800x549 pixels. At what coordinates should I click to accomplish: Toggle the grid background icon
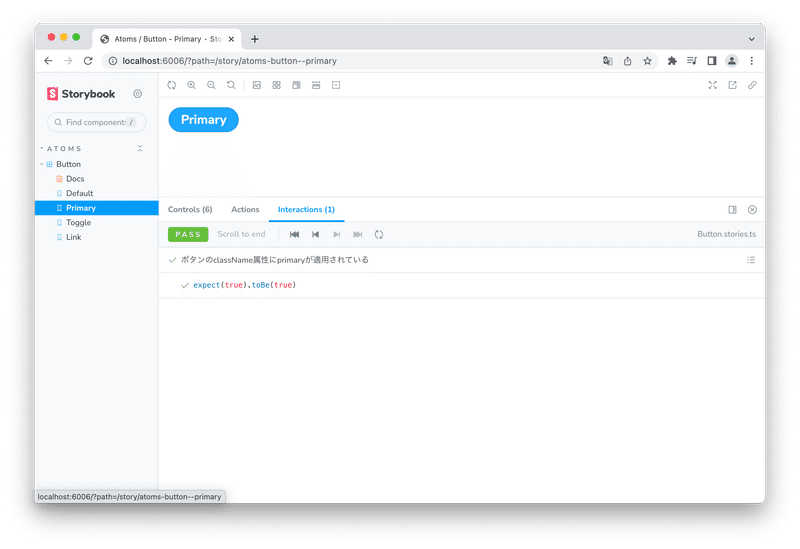(277, 85)
